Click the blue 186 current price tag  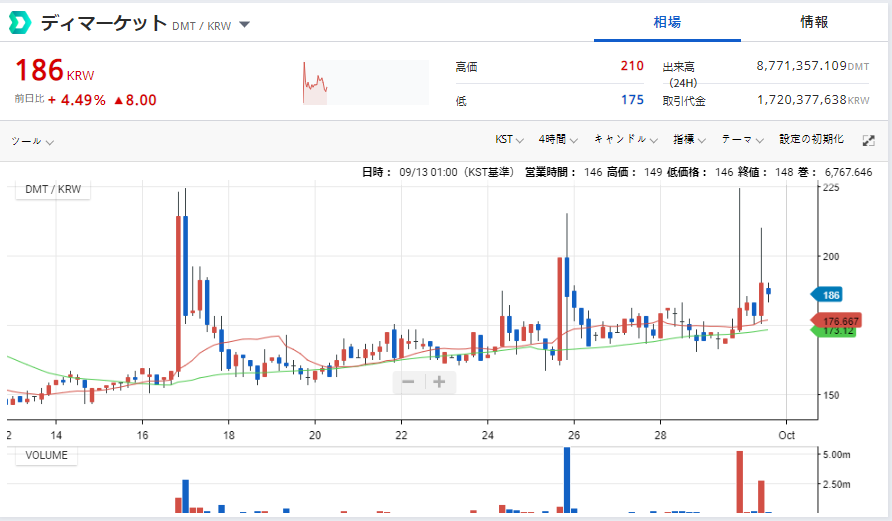click(830, 295)
